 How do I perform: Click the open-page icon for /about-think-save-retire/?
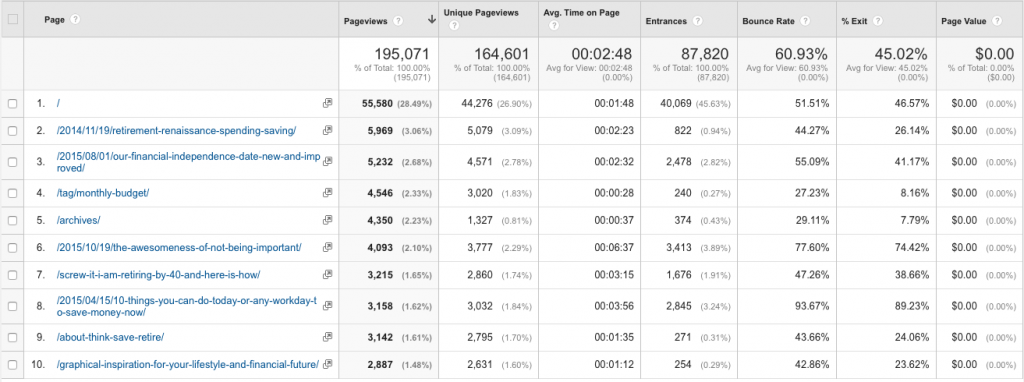[x=327, y=337]
